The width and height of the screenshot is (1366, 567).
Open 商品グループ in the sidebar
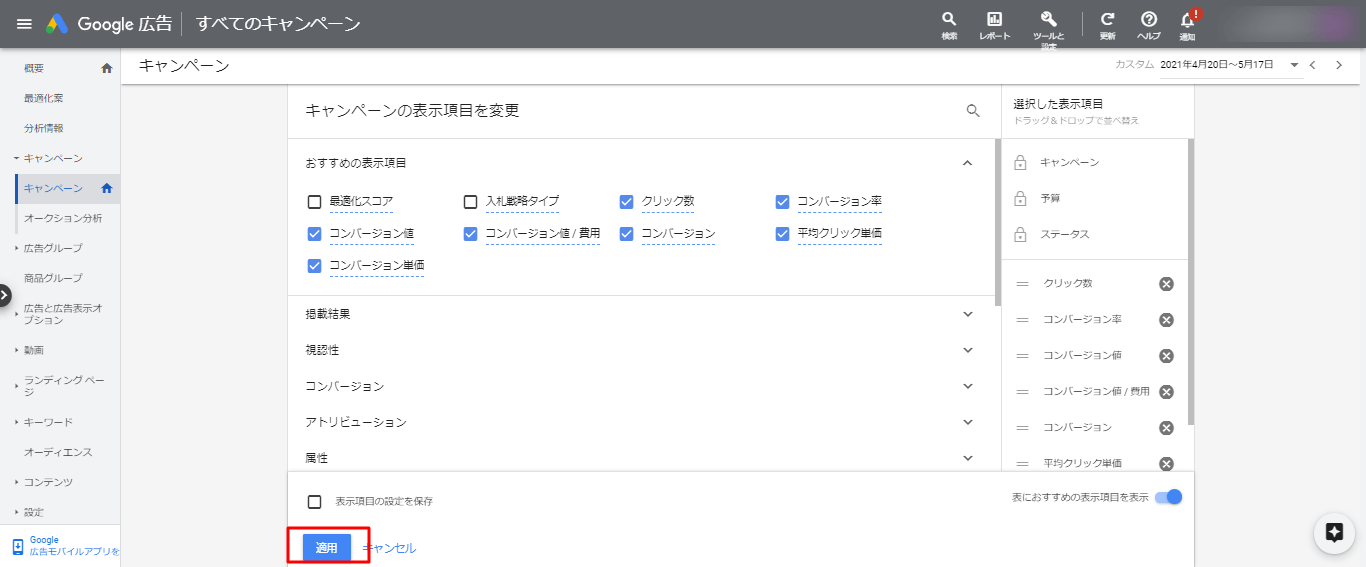click(x=53, y=278)
